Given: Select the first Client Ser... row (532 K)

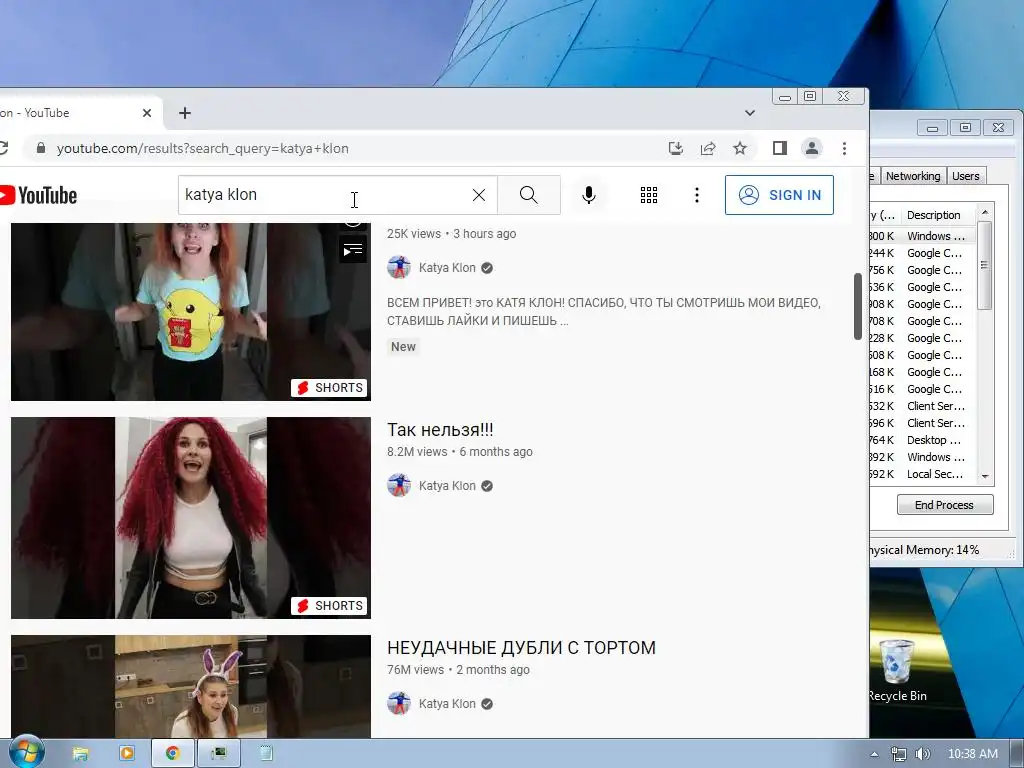Looking at the screenshot, I should pyautogui.click(x=923, y=406).
